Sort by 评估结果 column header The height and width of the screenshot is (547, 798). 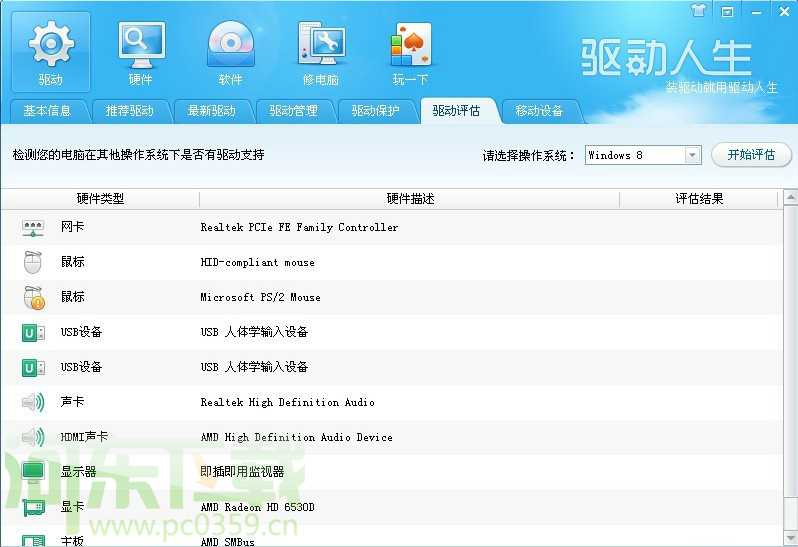pyautogui.click(x=699, y=198)
